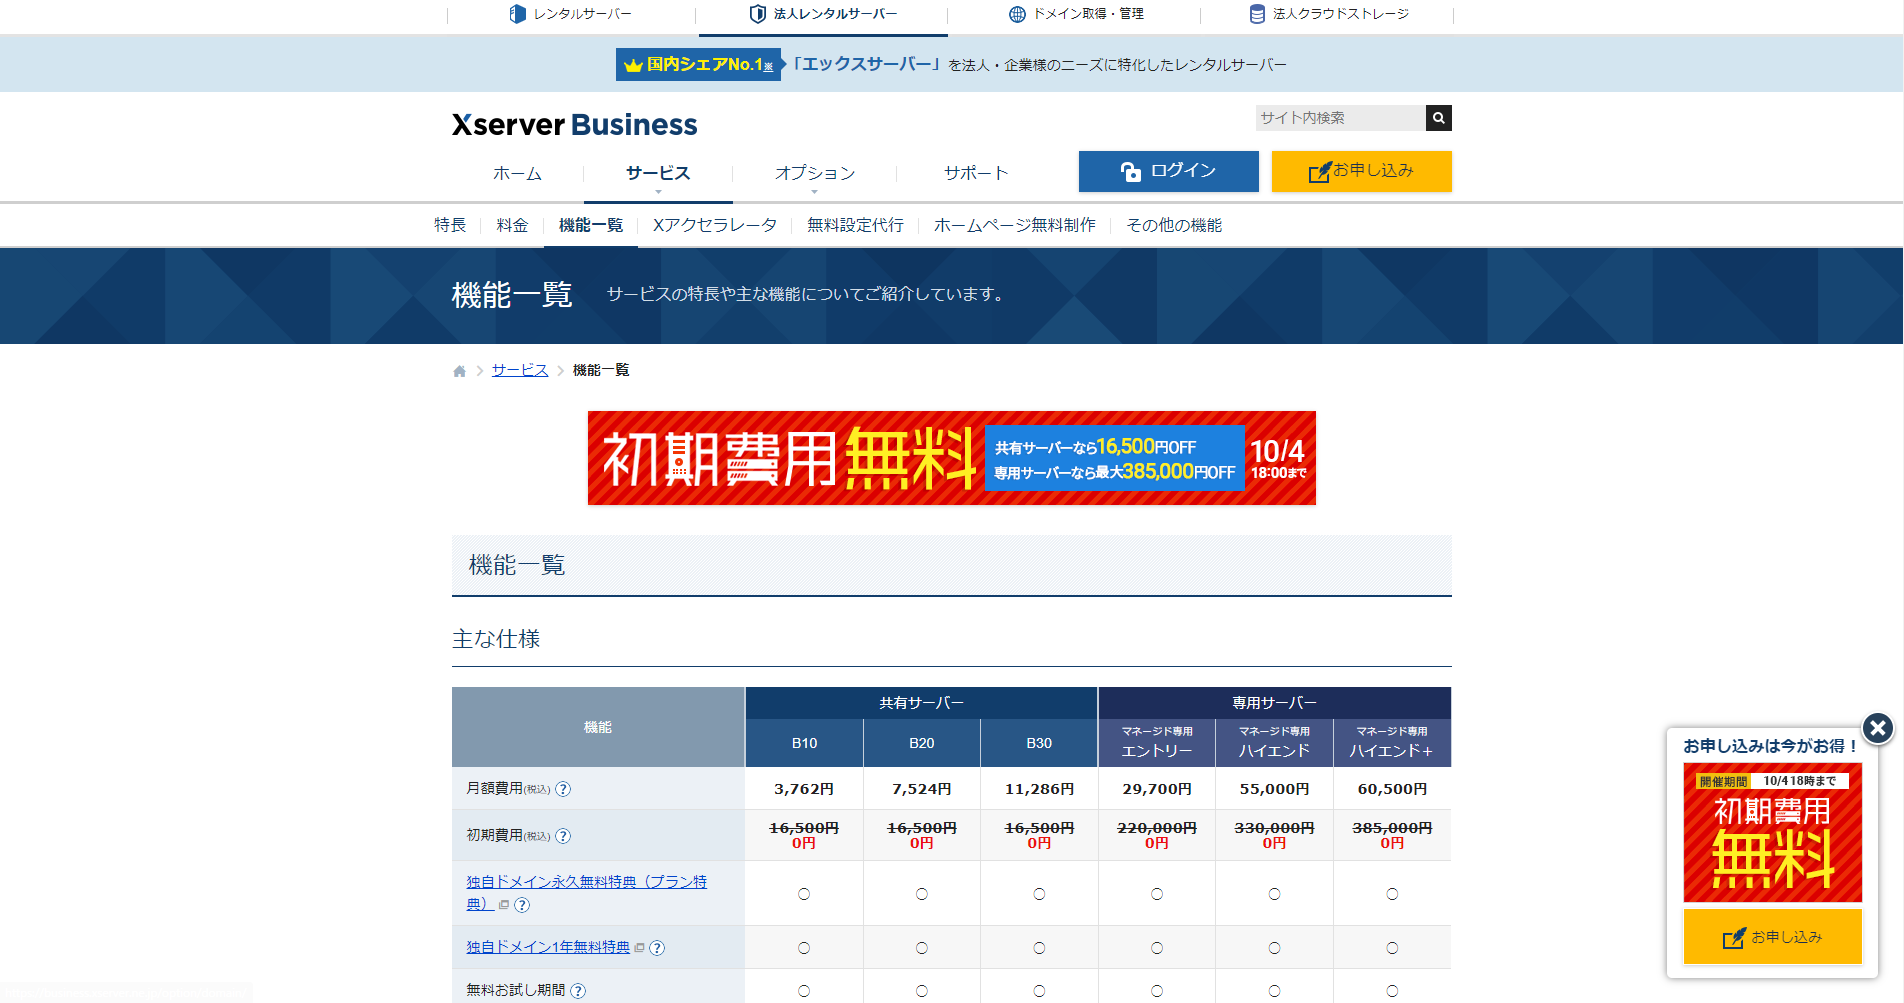Screen dimensions: 1904x1003
Task: Click the 60,500円 monthly price cell
Action: click(1392, 789)
